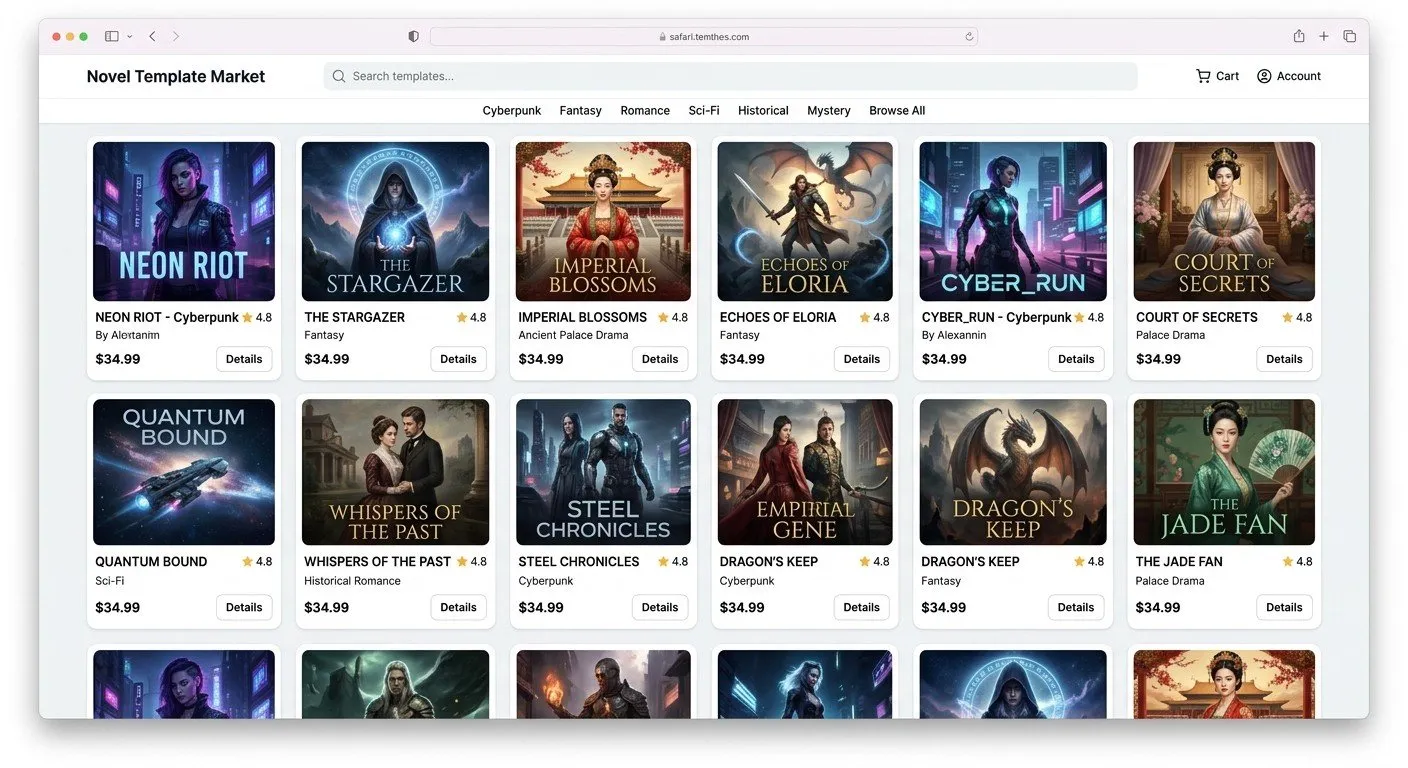Reload the page from the address bar
This screenshot has height=768, width=1408.
[x=968, y=37]
